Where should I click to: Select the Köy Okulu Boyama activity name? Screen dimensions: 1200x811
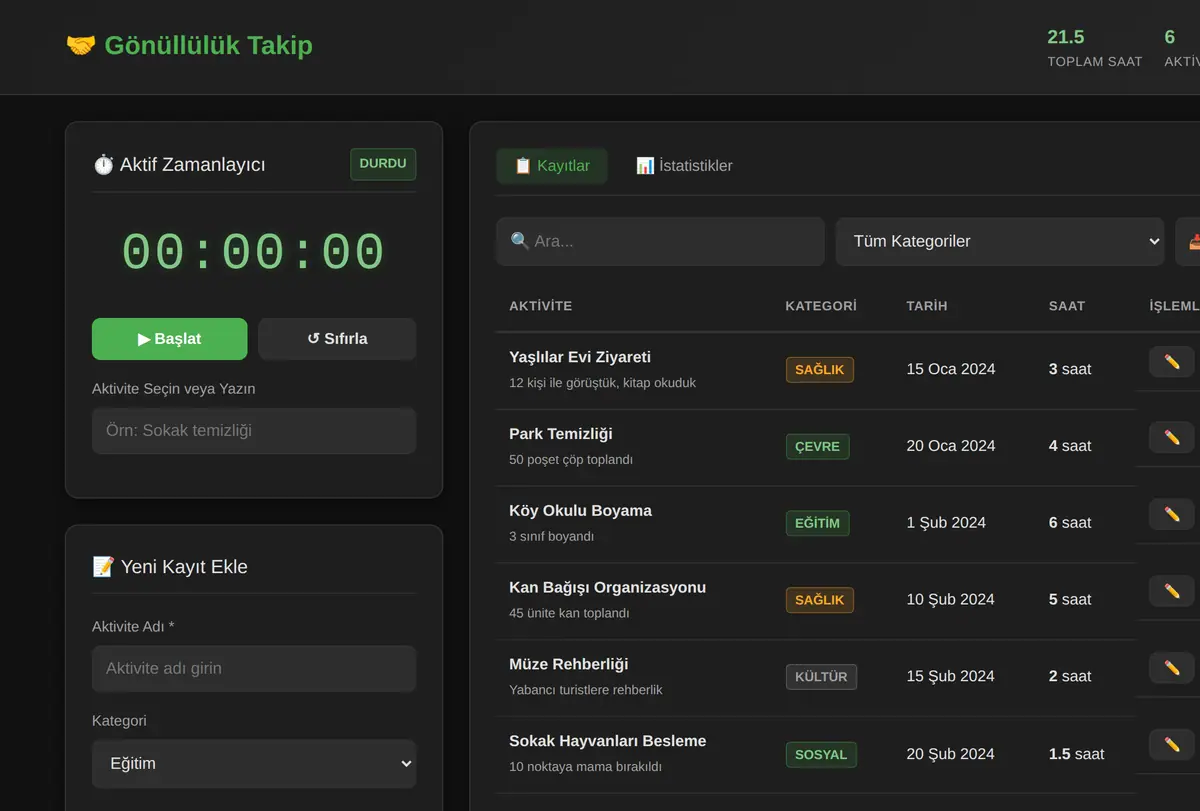[580, 511]
